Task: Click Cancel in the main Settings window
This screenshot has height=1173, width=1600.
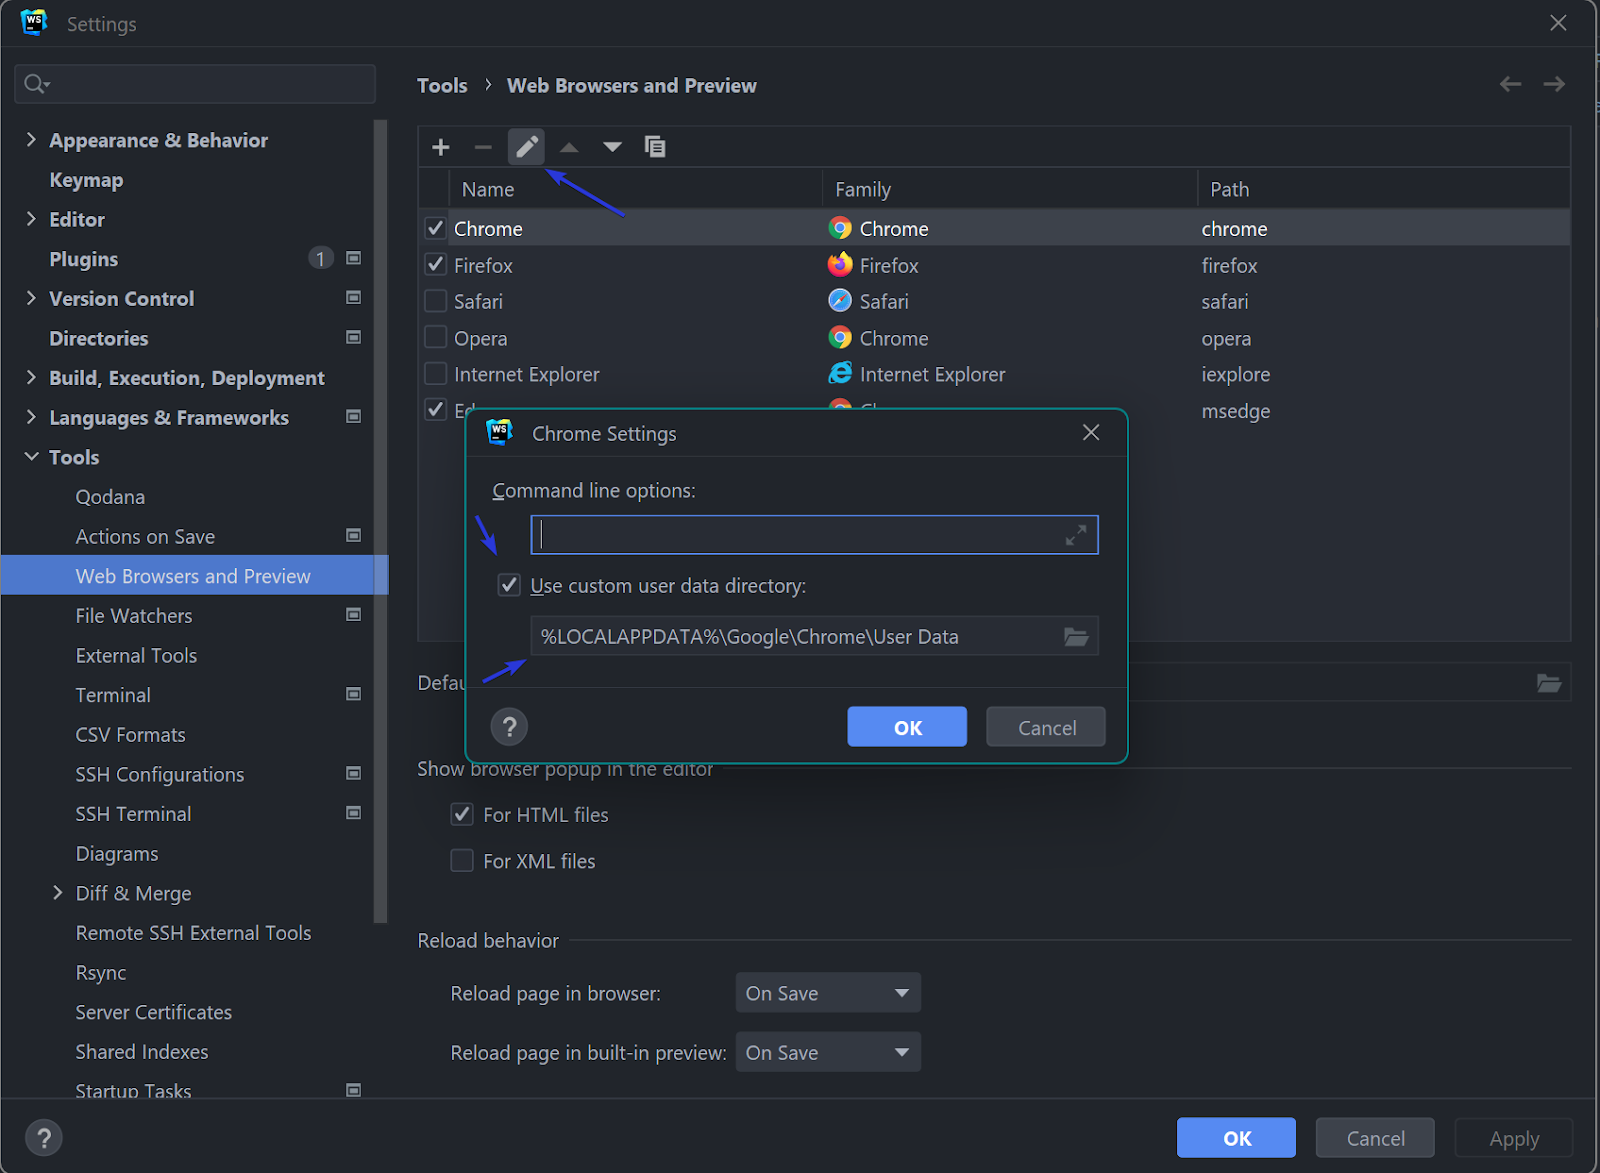Action: [x=1375, y=1138]
